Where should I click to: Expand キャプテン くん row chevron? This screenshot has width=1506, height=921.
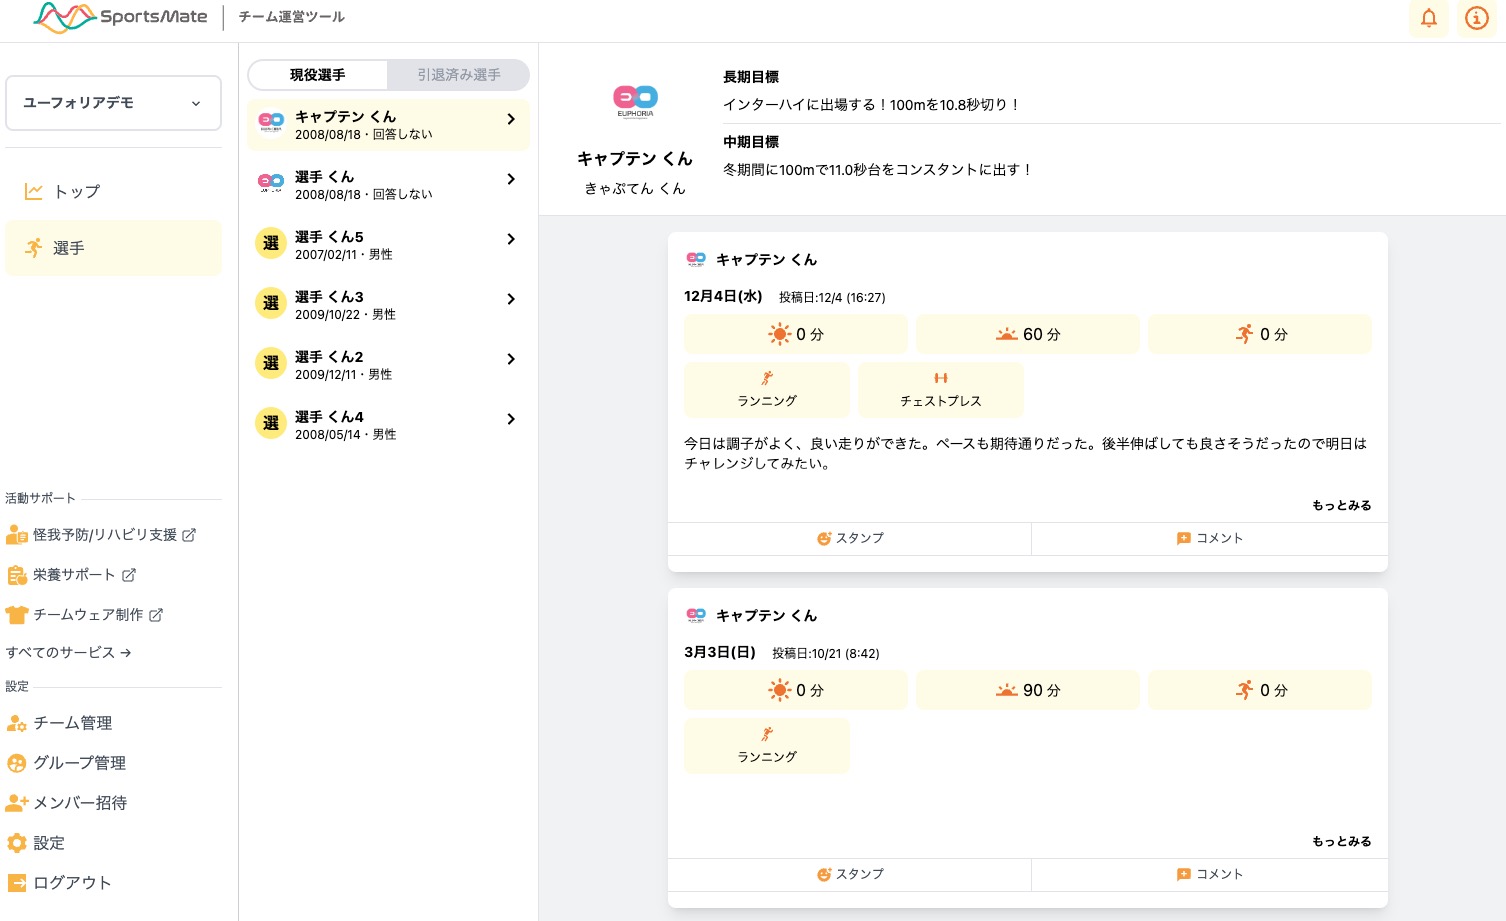[511, 119]
